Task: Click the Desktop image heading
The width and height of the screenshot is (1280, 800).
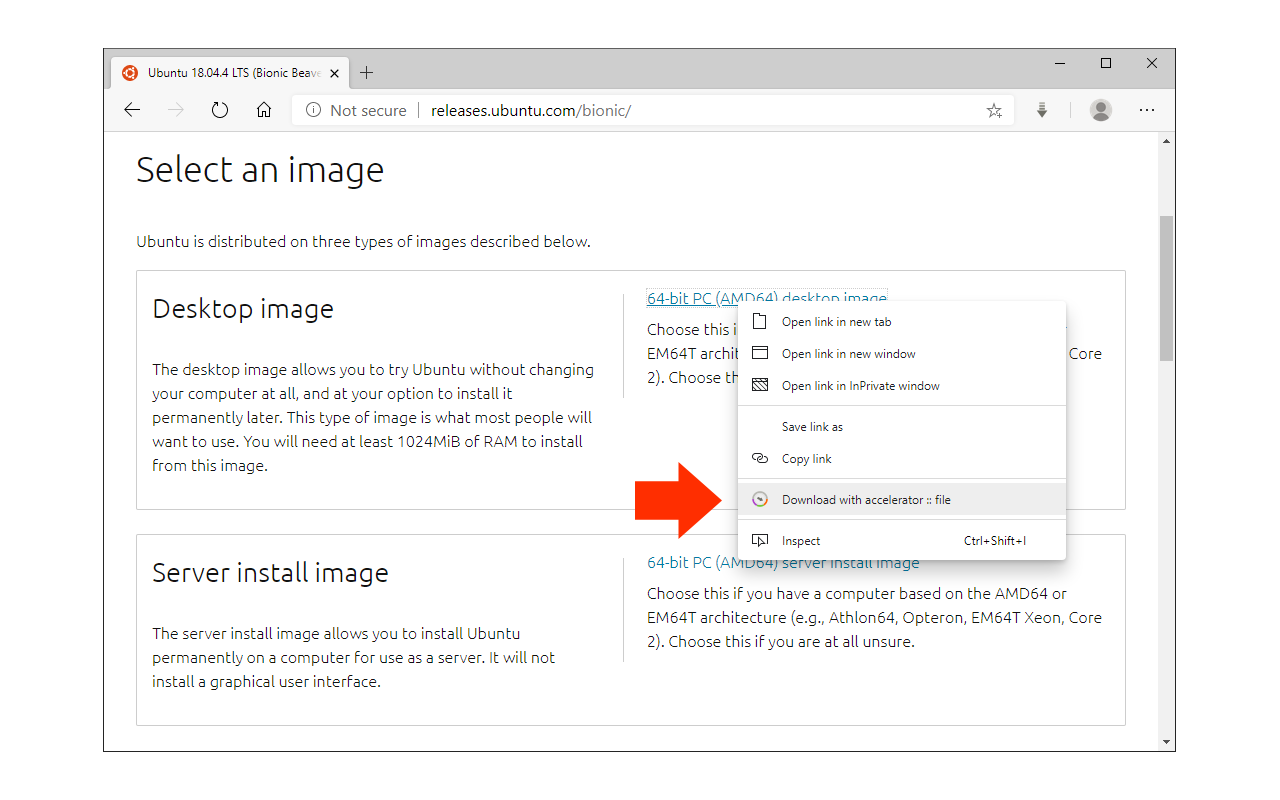Action: [243, 309]
